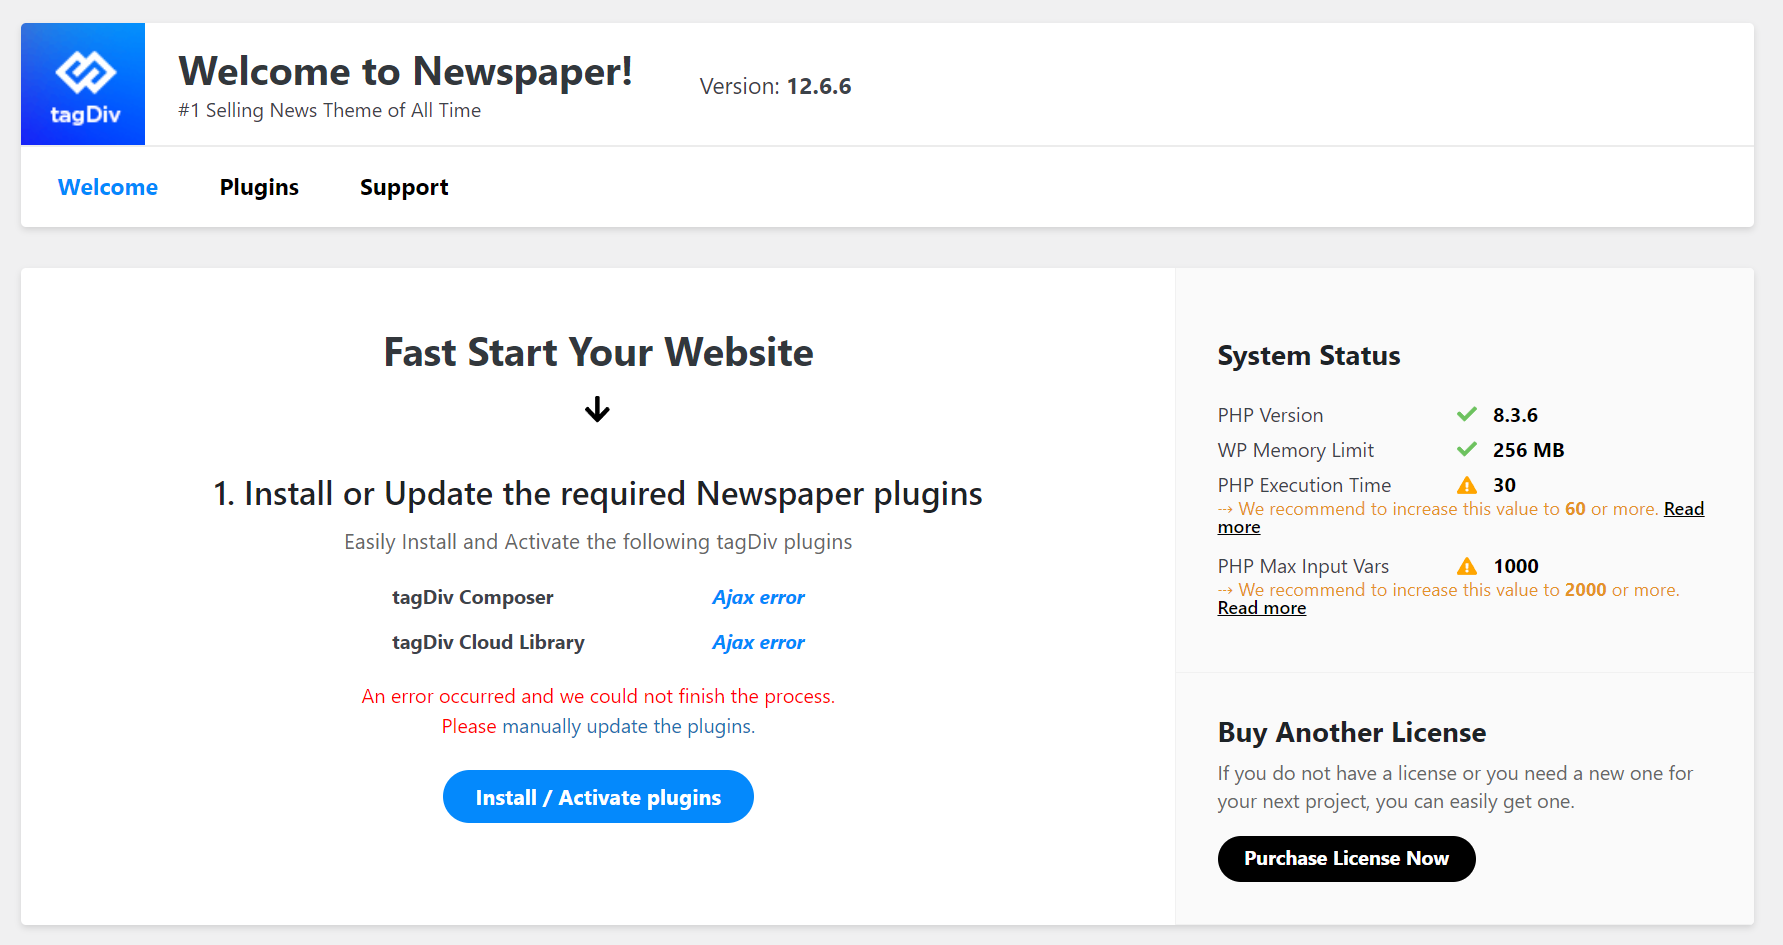The image size is (1783, 945).
Task: Click the 'WP Memory Limit' label
Action: [x=1296, y=450]
